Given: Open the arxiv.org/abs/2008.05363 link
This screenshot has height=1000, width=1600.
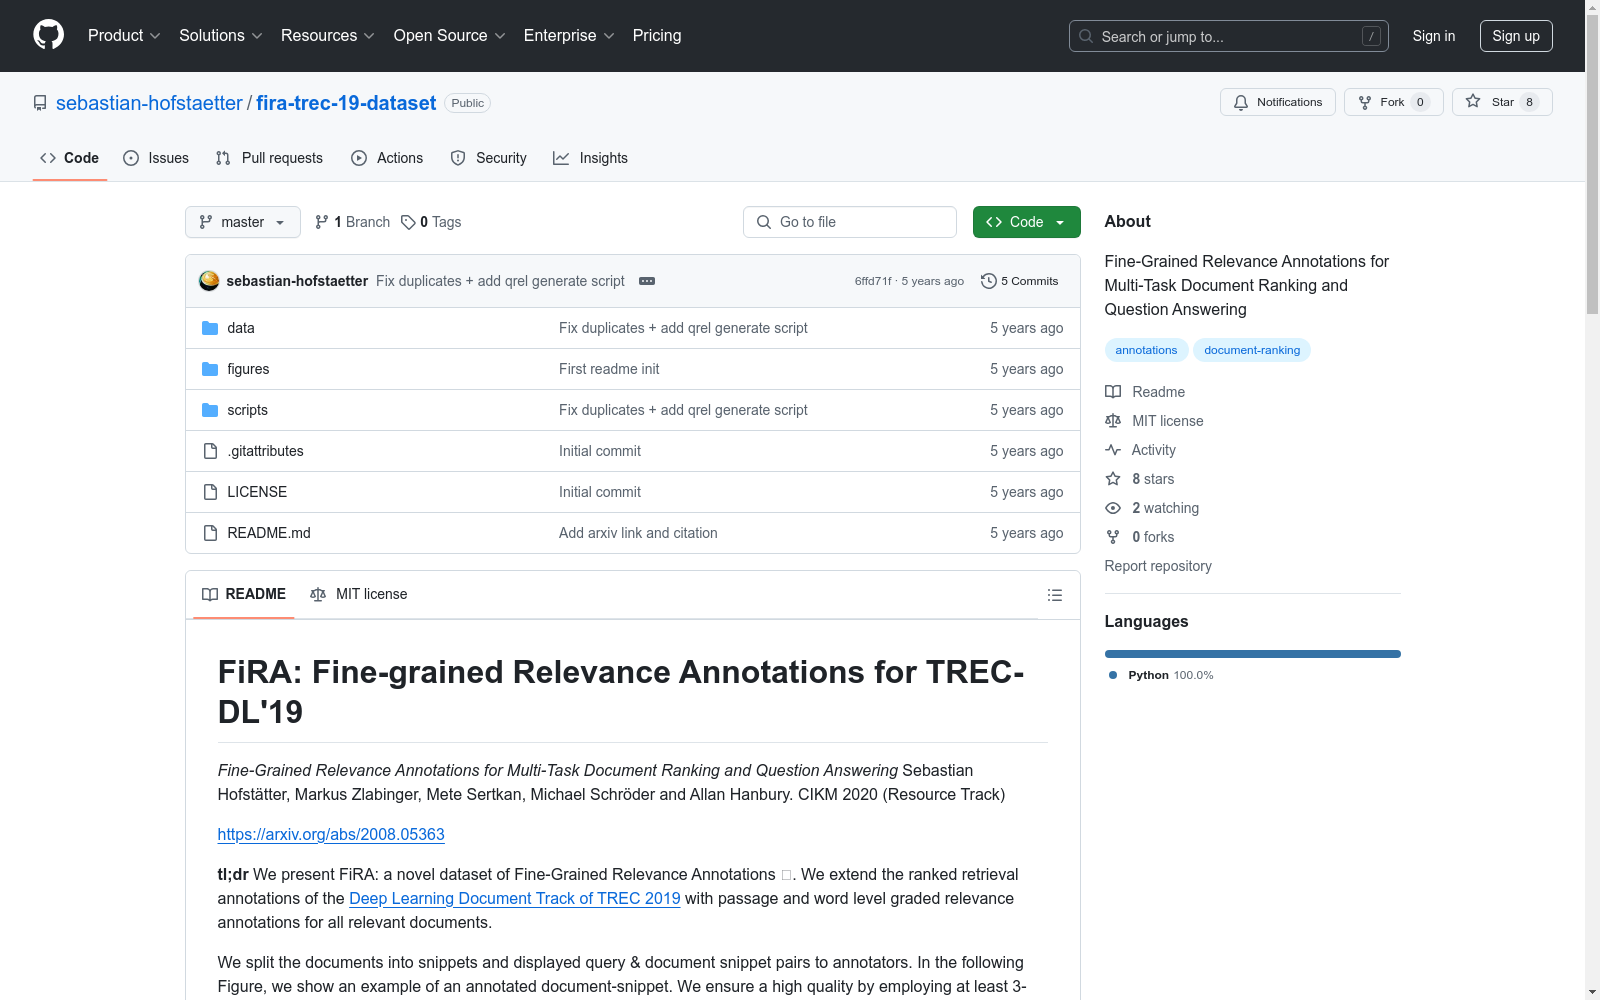Looking at the screenshot, I should click(x=331, y=834).
